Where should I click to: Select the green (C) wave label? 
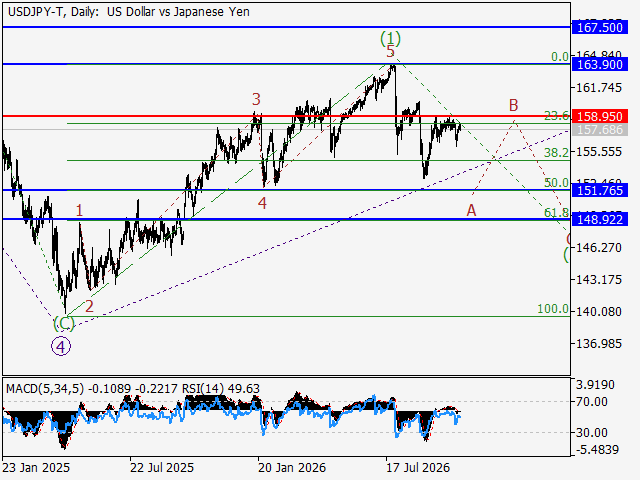click(64, 324)
